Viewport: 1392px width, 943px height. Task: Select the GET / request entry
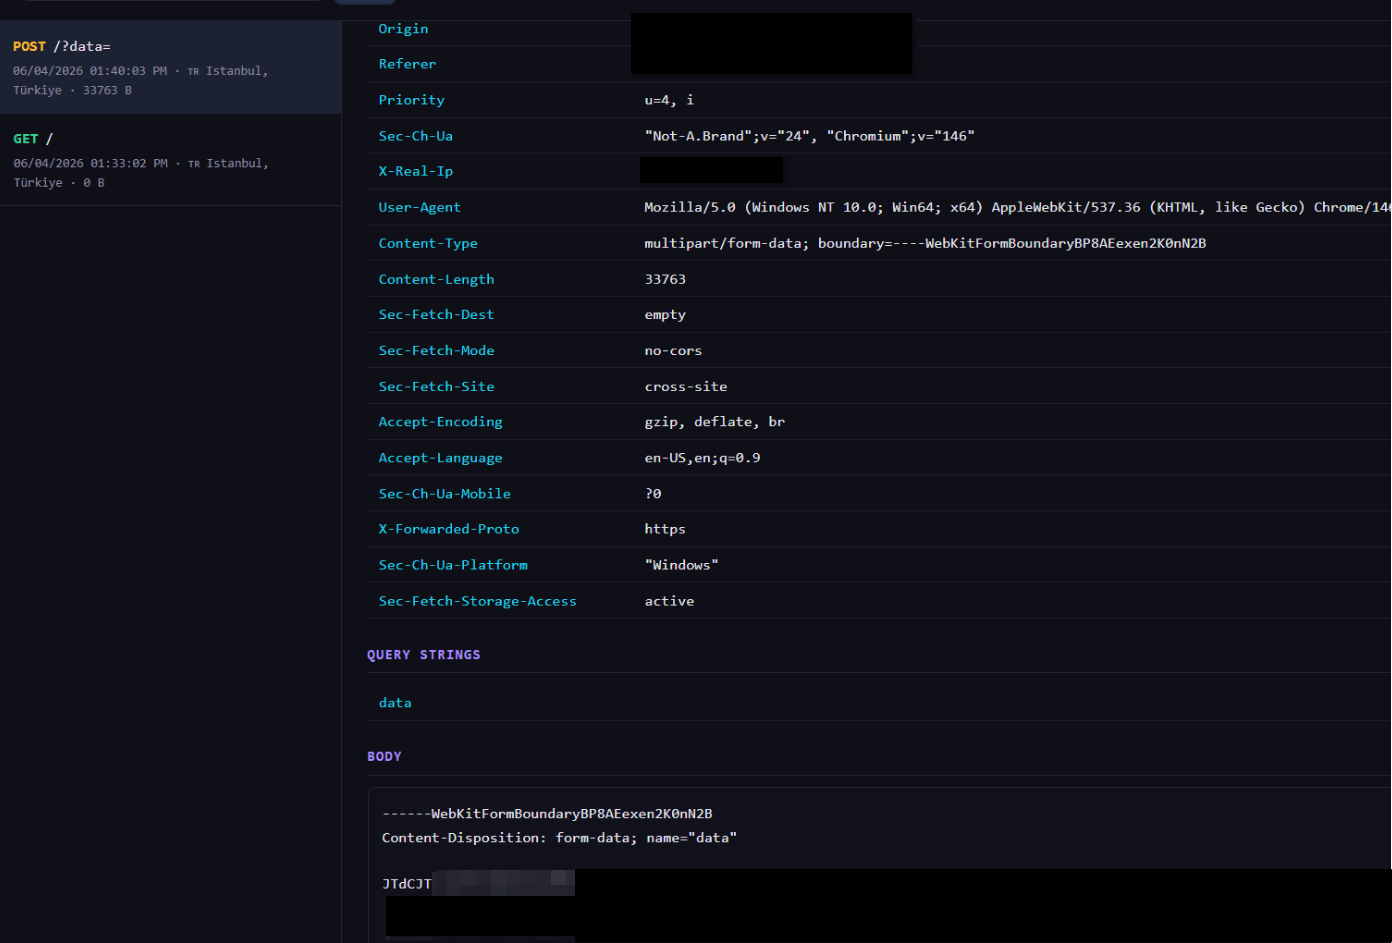[170, 160]
